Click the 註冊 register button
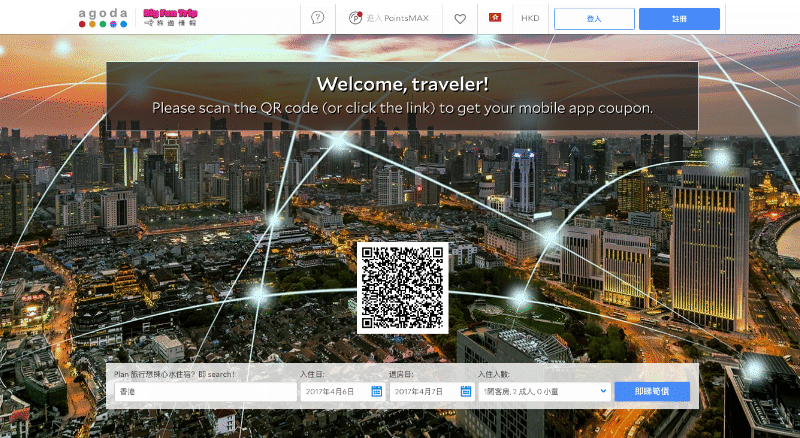Viewport: 800px width, 438px height. [679, 19]
